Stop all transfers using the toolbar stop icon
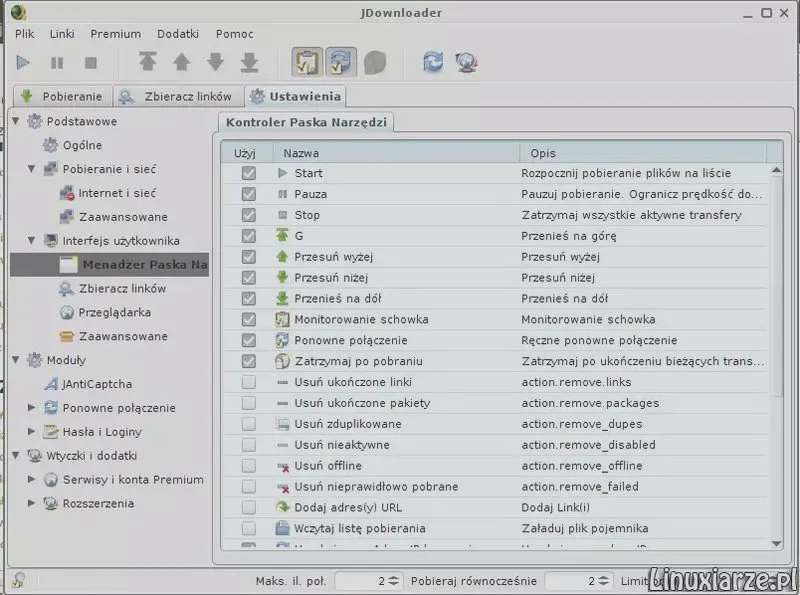Image resolution: width=800 pixels, height=595 pixels. click(91, 63)
